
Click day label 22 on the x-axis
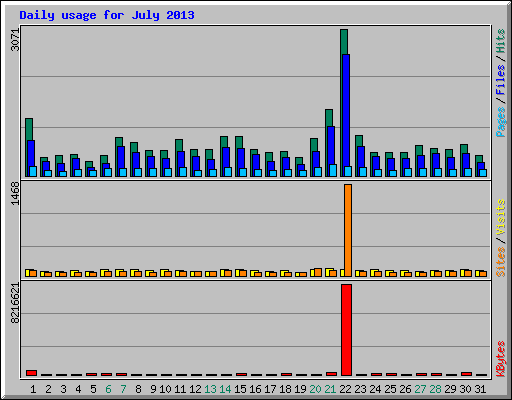pyautogui.click(x=345, y=389)
